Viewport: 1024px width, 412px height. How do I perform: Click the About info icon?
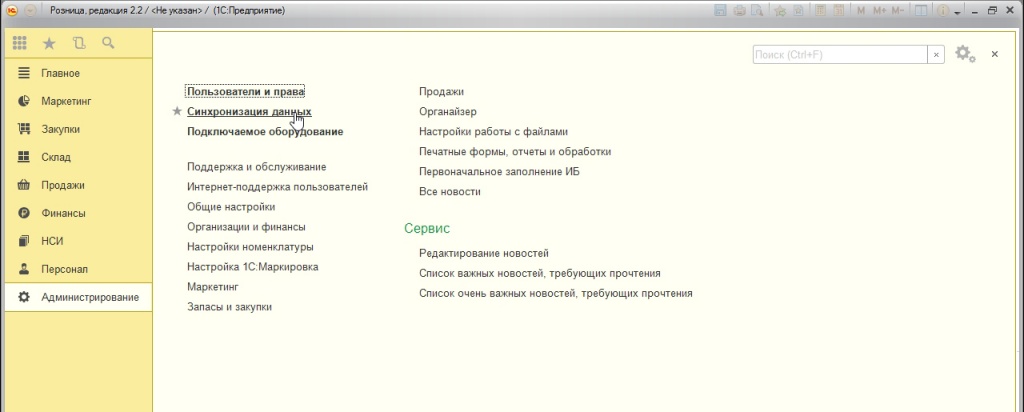[x=942, y=10]
